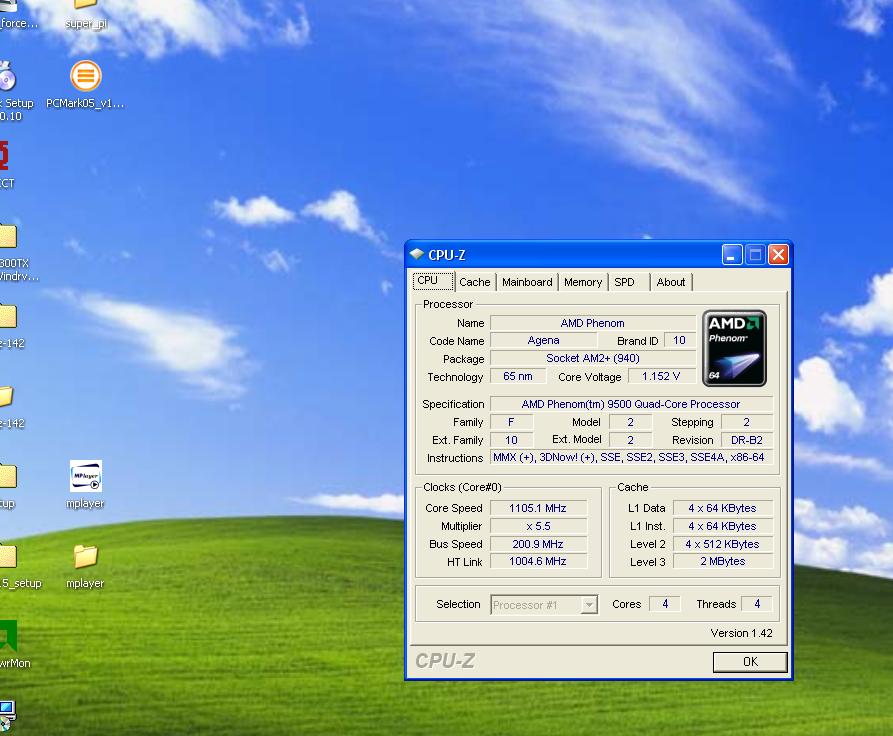893x736 pixels.
Task: Click the L1 Inst. cache value
Action: point(722,526)
